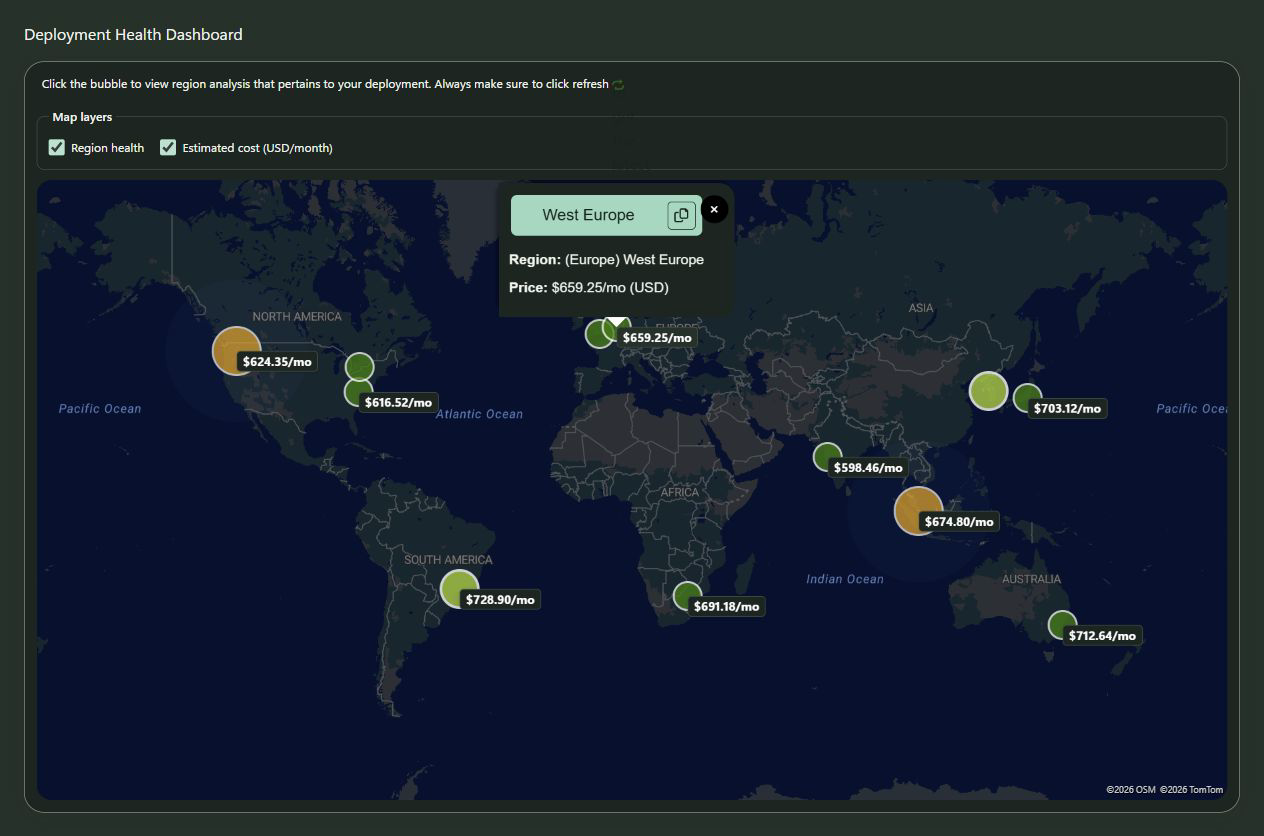Click the $691.18/mo price label
Screen dimensions: 1264x836
pos(726,607)
